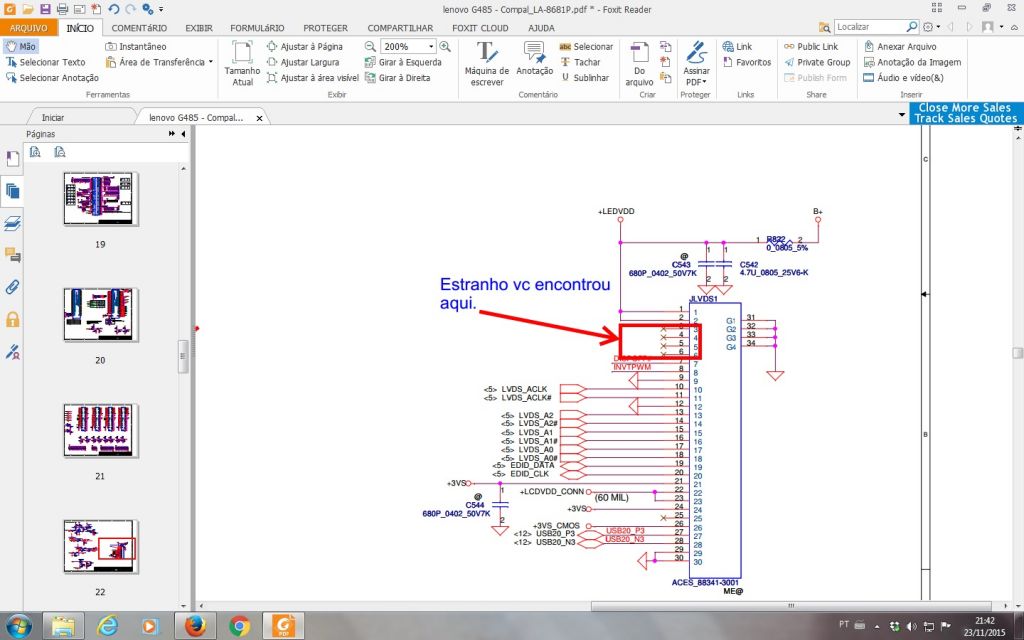Viewport: 1024px width, 640px height.
Task: Collapse the Páginas navigation panel
Action: tap(184, 134)
